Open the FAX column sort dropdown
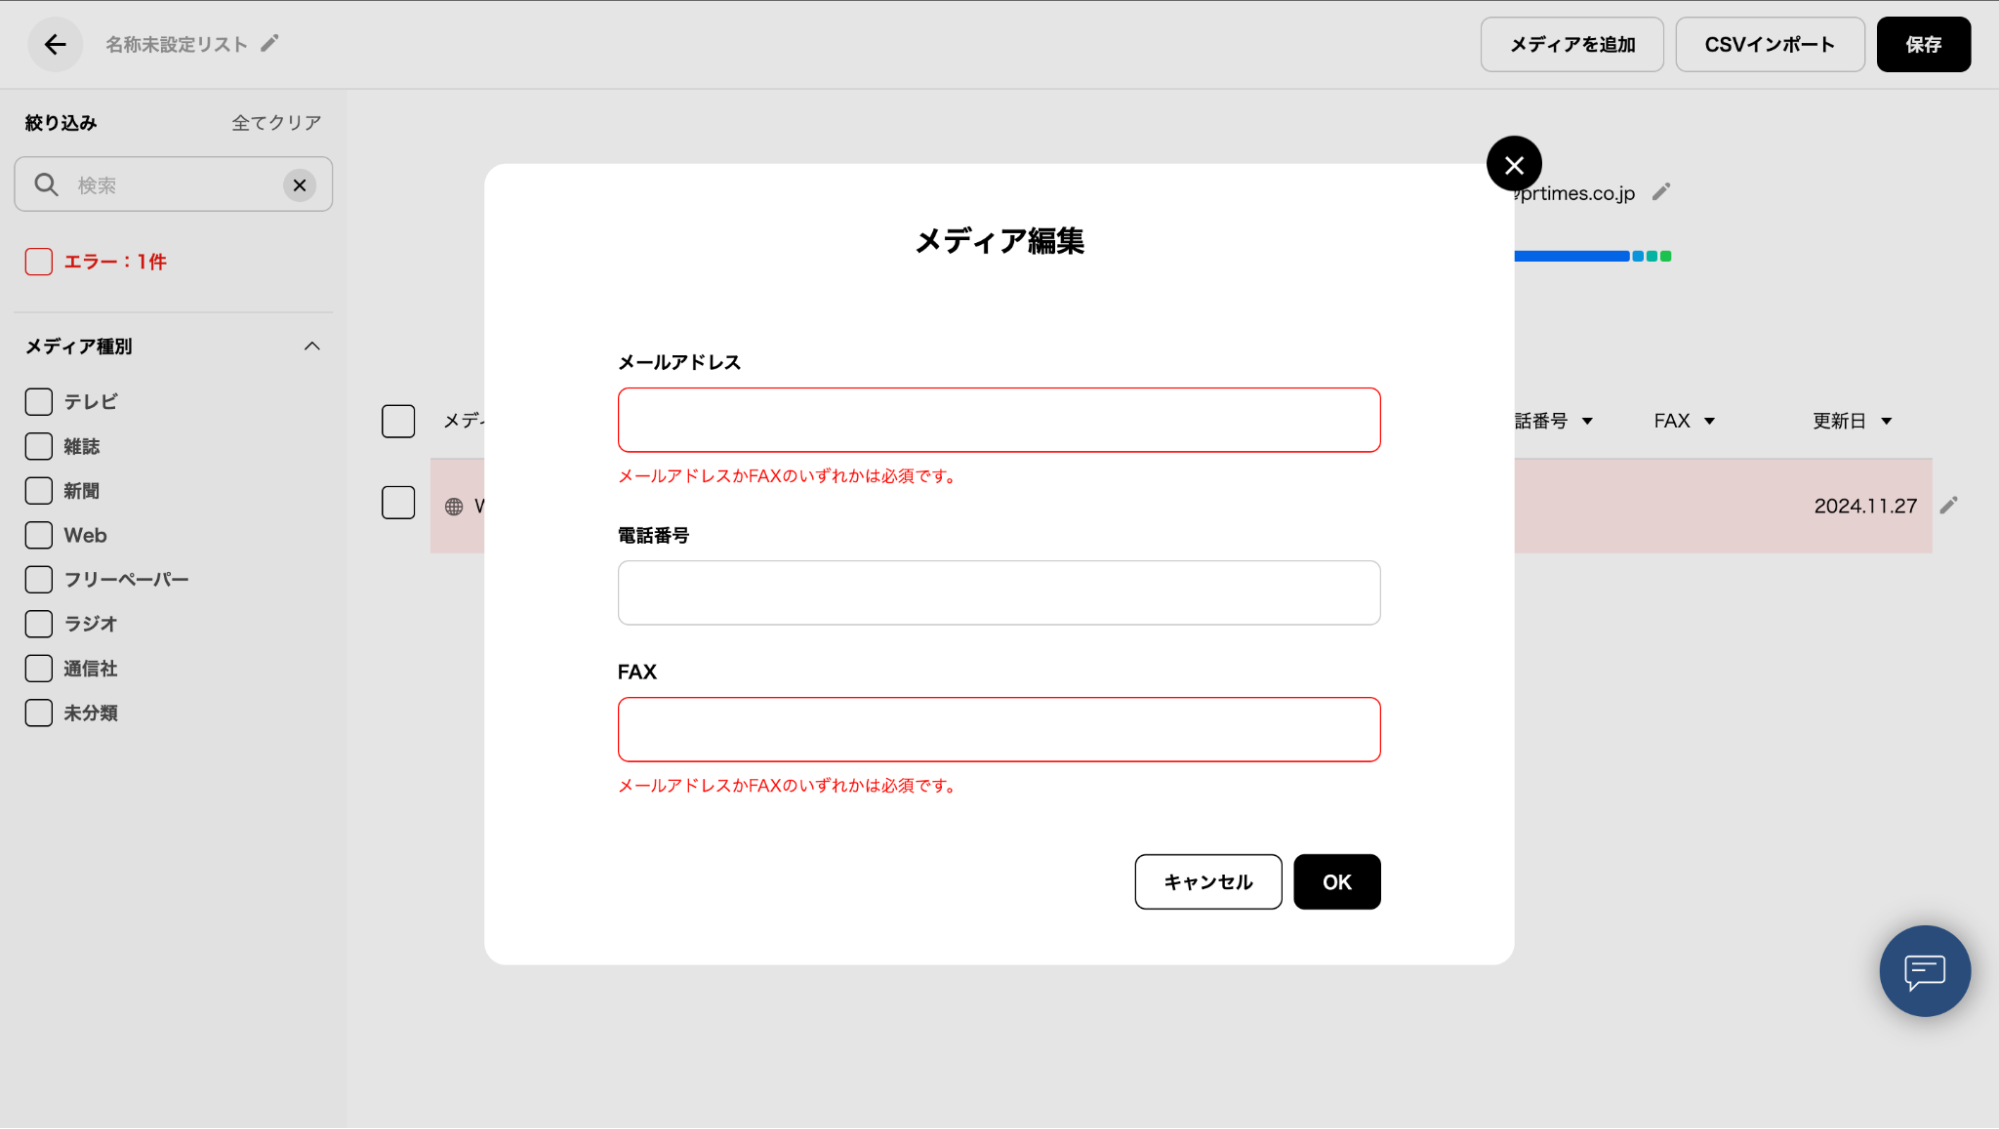This screenshot has height=1129, width=1999. (x=1709, y=421)
